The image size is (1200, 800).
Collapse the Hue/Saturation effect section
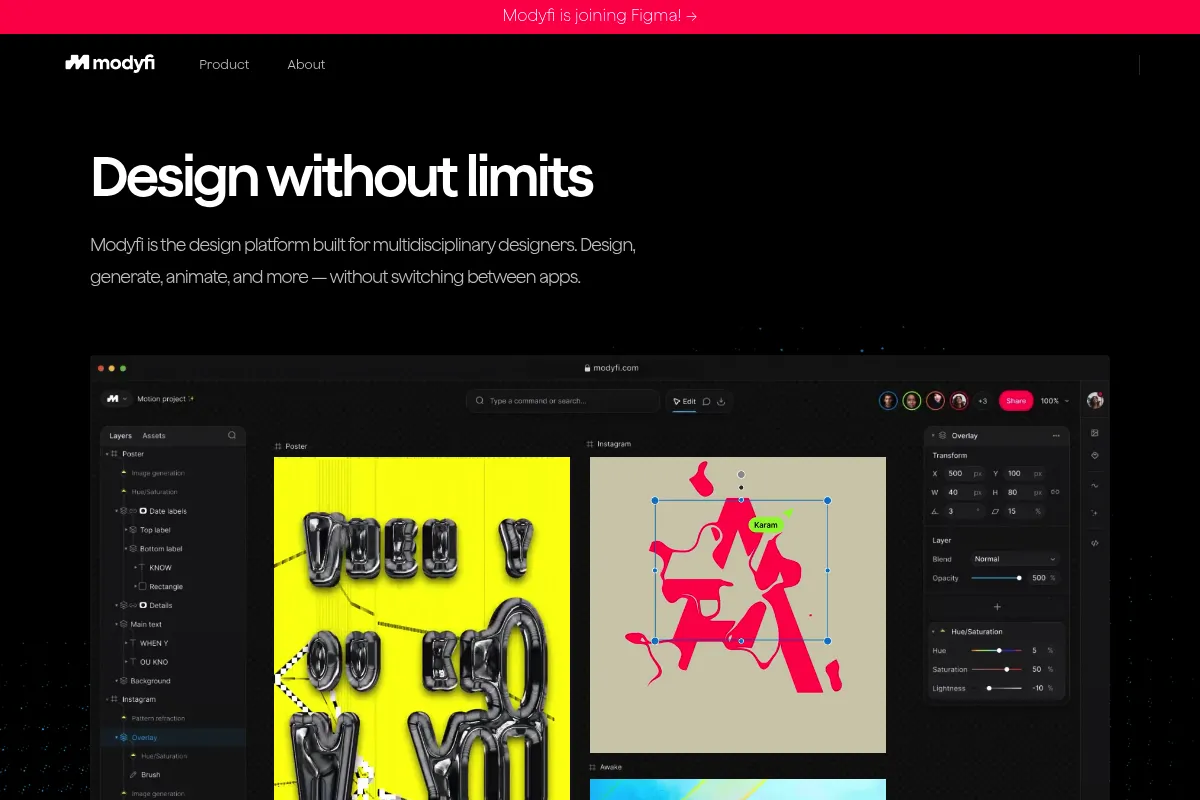coord(934,632)
